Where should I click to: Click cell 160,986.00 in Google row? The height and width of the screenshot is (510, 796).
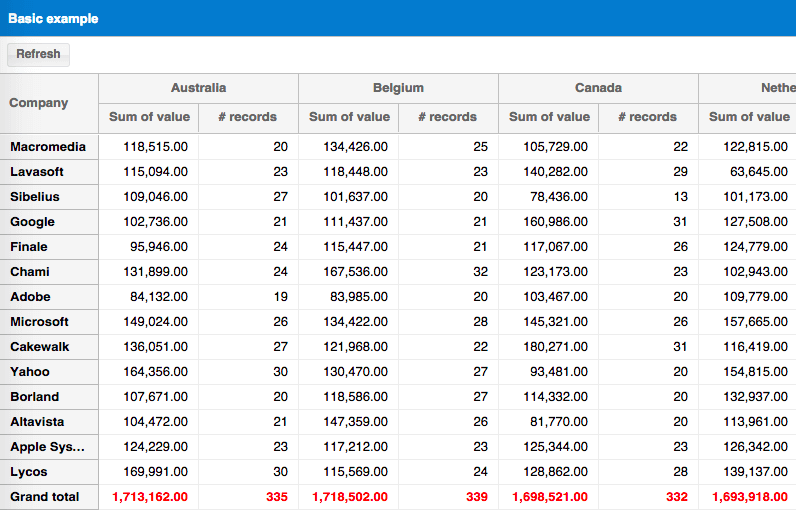click(549, 222)
